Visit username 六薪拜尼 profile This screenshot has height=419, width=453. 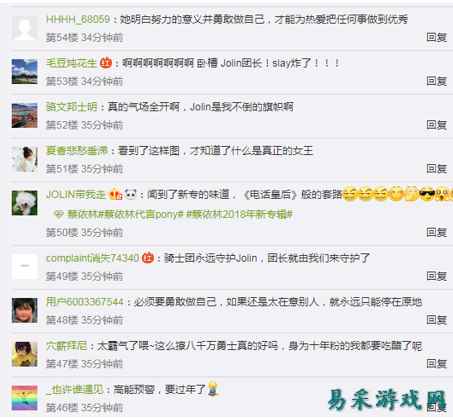(x=67, y=346)
